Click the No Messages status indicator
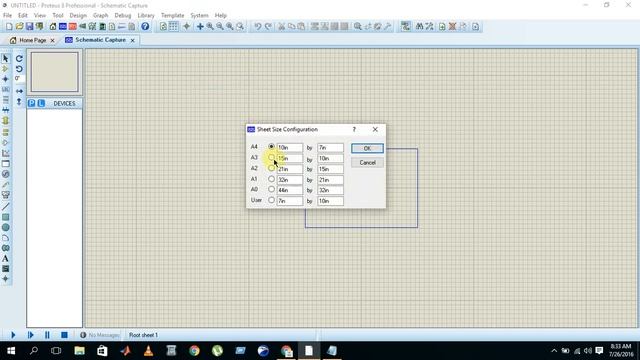640x360 pixels. (x=100, y=335)
